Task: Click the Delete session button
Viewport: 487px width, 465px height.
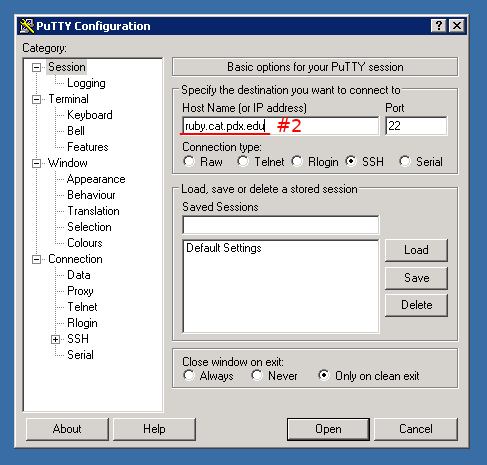Action: [416, 305]
